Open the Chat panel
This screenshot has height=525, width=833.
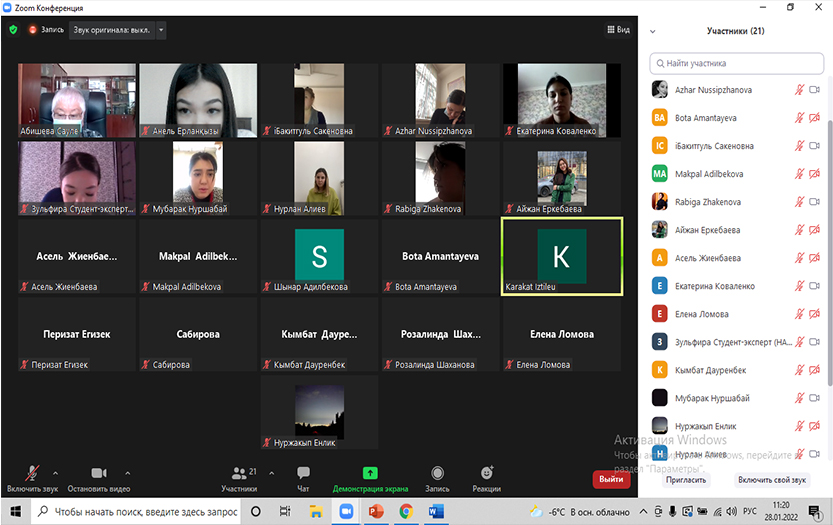(303, 476)
